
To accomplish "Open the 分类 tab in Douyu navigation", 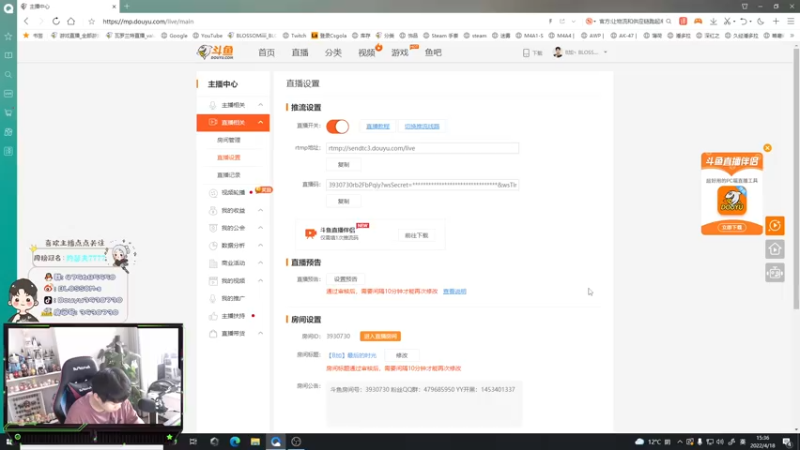I will [333, 53].
